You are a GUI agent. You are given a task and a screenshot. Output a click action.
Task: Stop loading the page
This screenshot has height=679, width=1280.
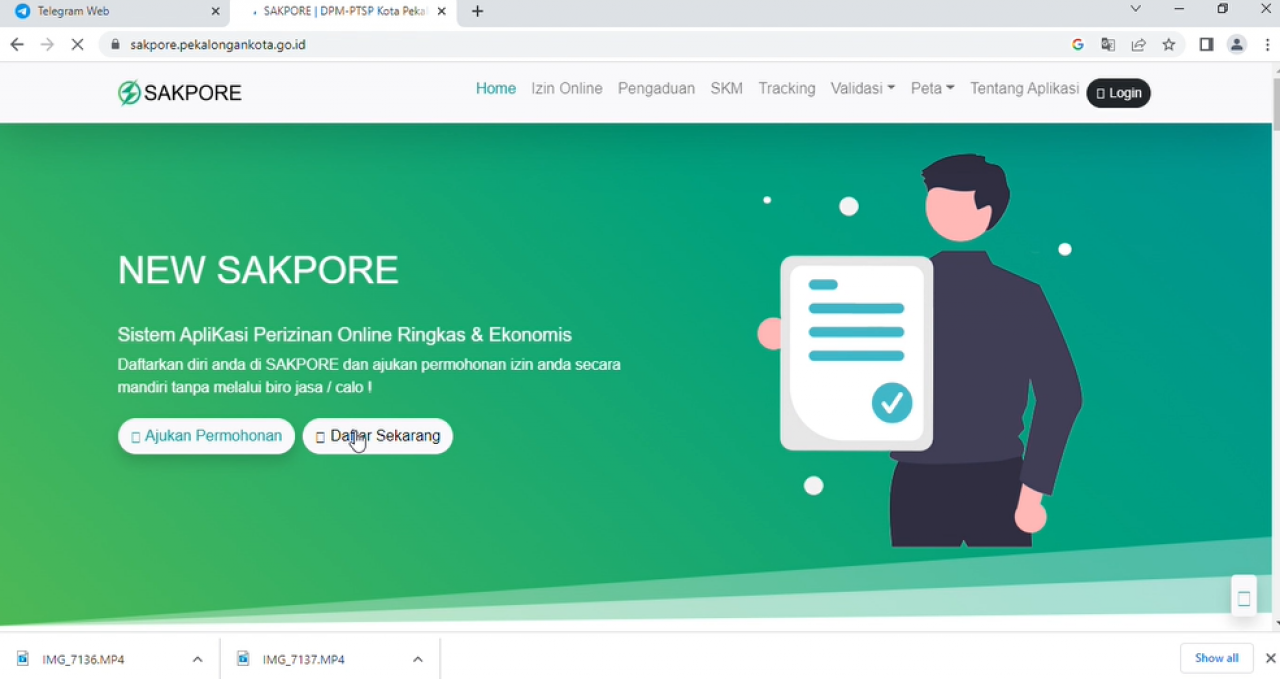77,44
